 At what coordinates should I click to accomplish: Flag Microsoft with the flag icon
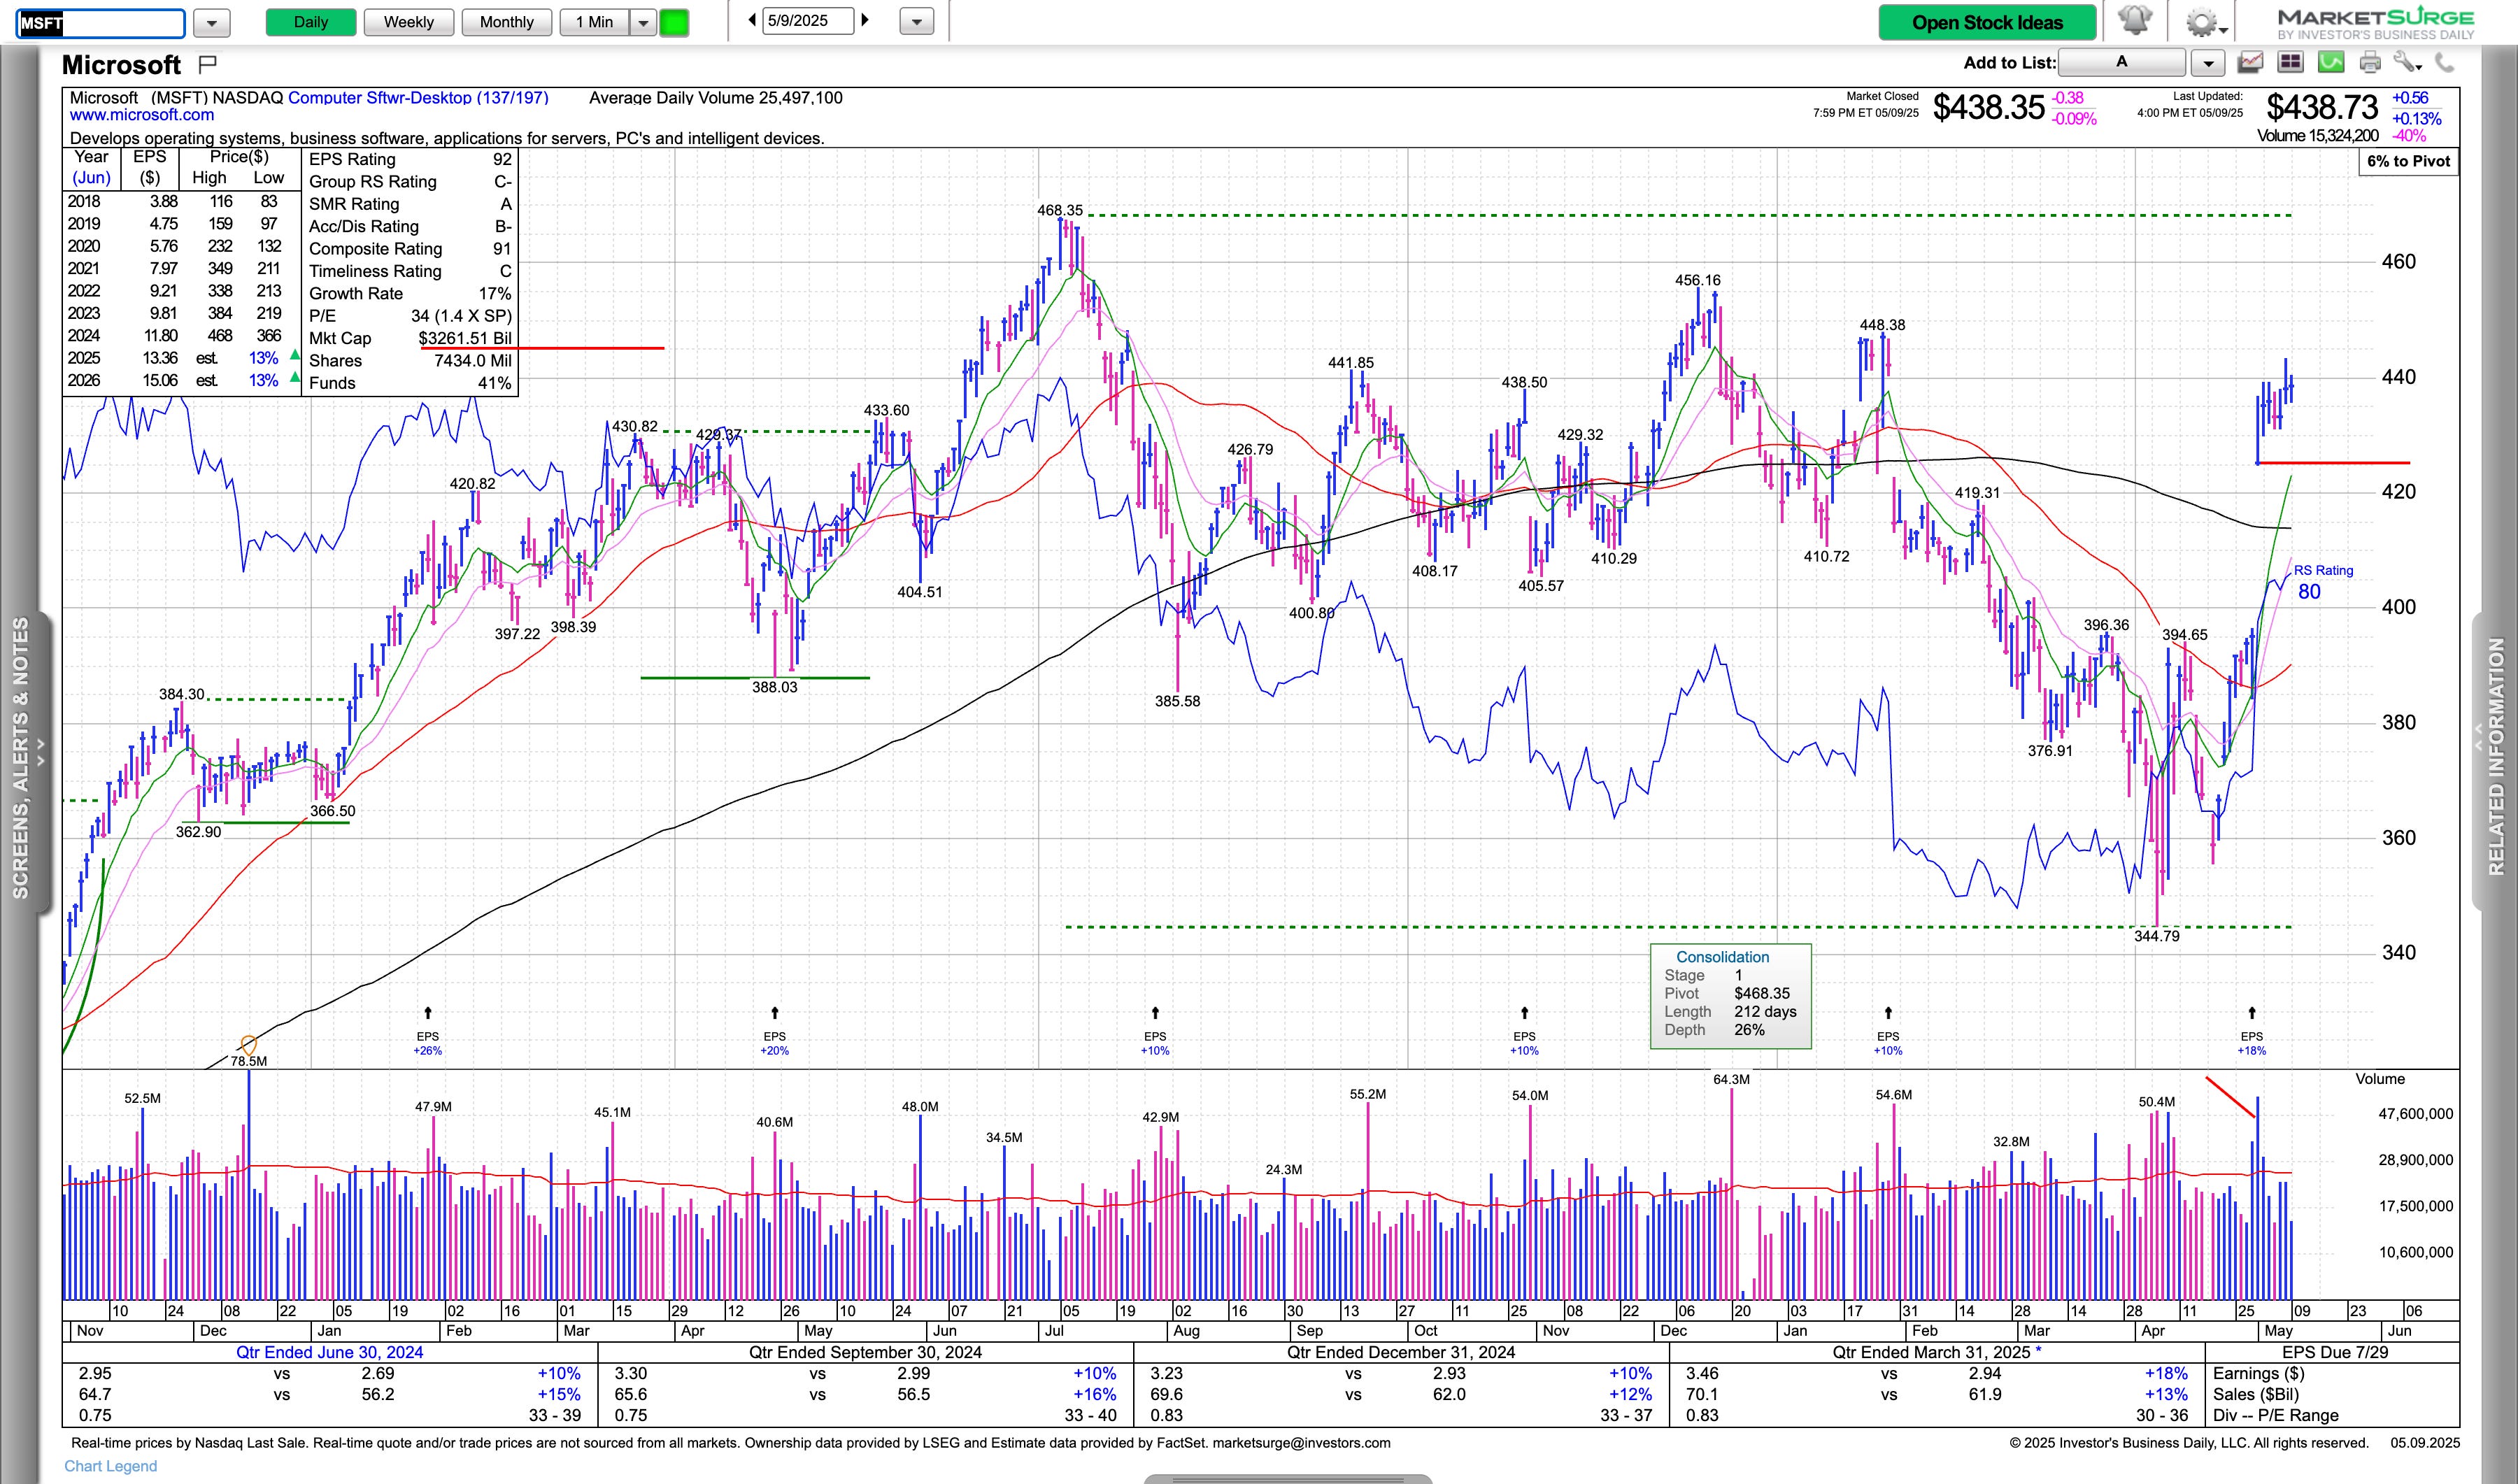pos(207,65)
